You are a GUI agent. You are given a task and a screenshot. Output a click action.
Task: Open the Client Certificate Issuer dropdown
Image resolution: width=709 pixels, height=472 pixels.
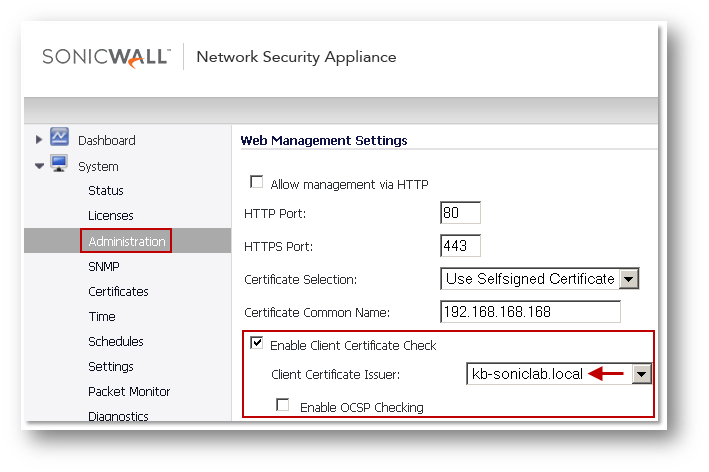click(641, 374)
